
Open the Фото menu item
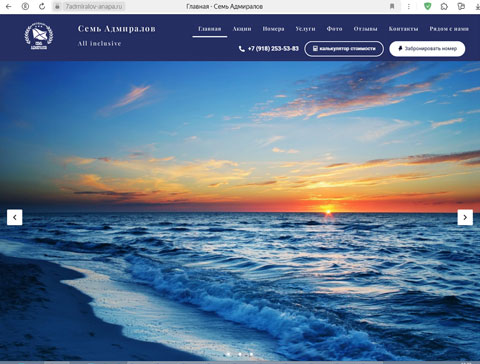(x=334, y=29)
